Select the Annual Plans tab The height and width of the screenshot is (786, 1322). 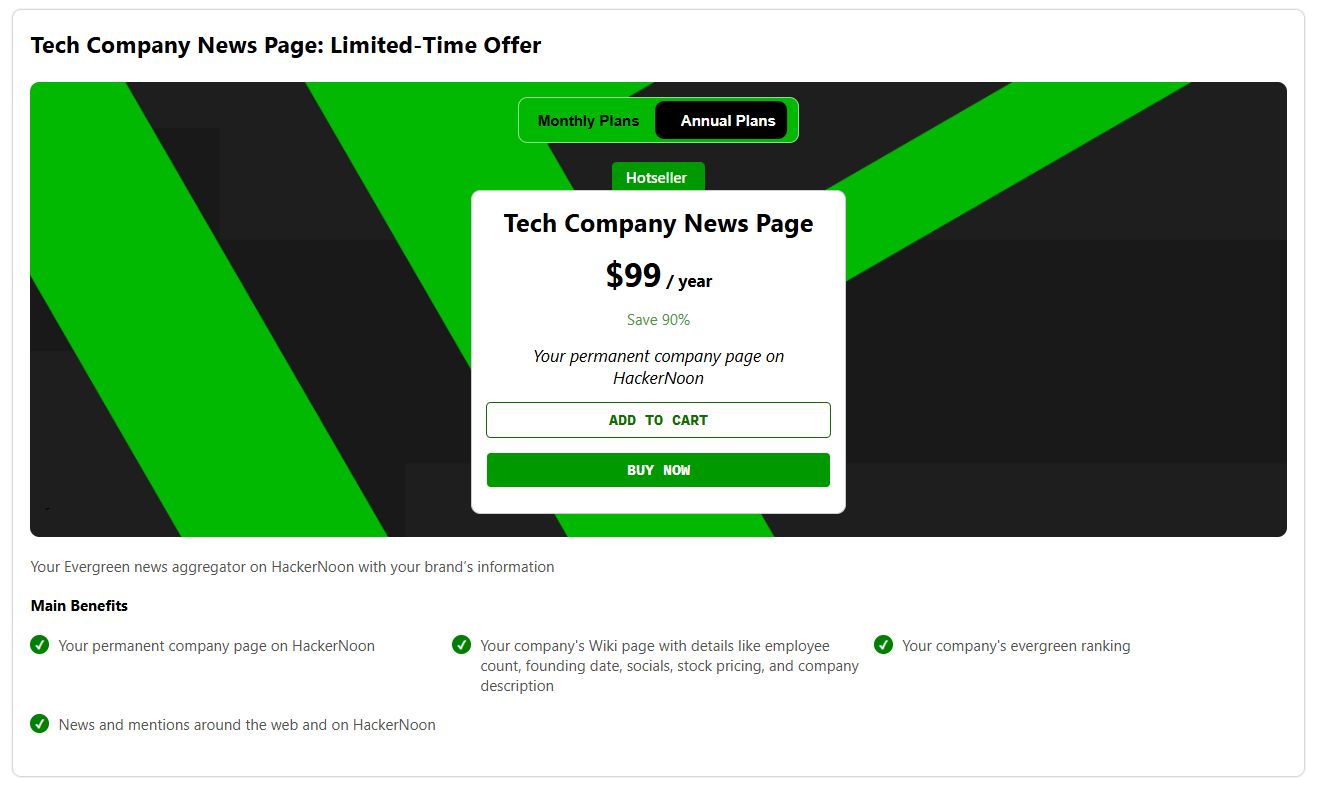[722, 121]
